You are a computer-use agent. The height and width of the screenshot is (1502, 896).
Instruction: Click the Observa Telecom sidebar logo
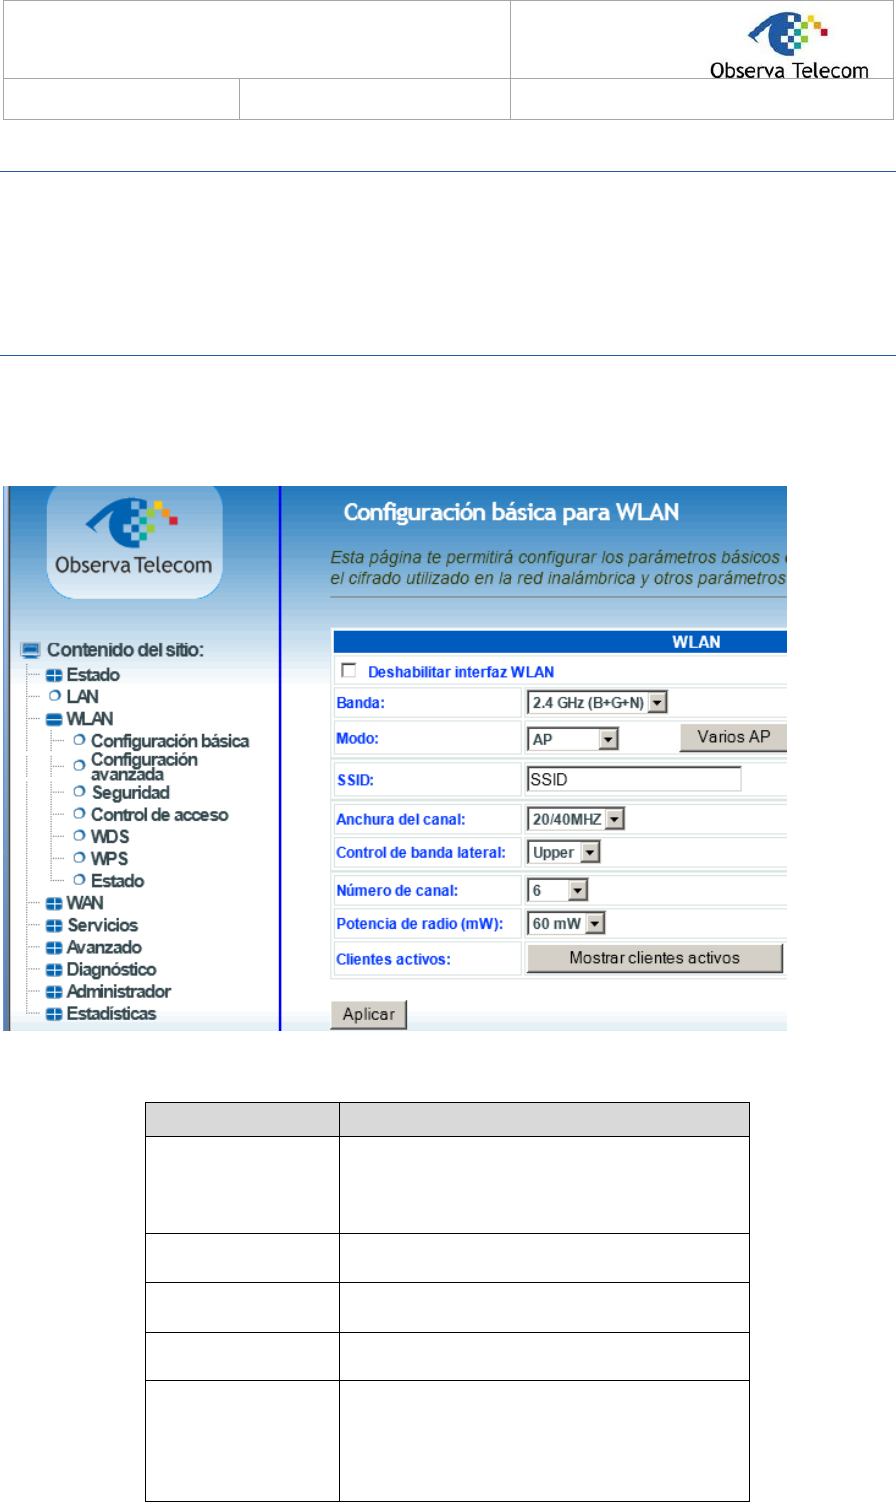click(x=134, y=540)
